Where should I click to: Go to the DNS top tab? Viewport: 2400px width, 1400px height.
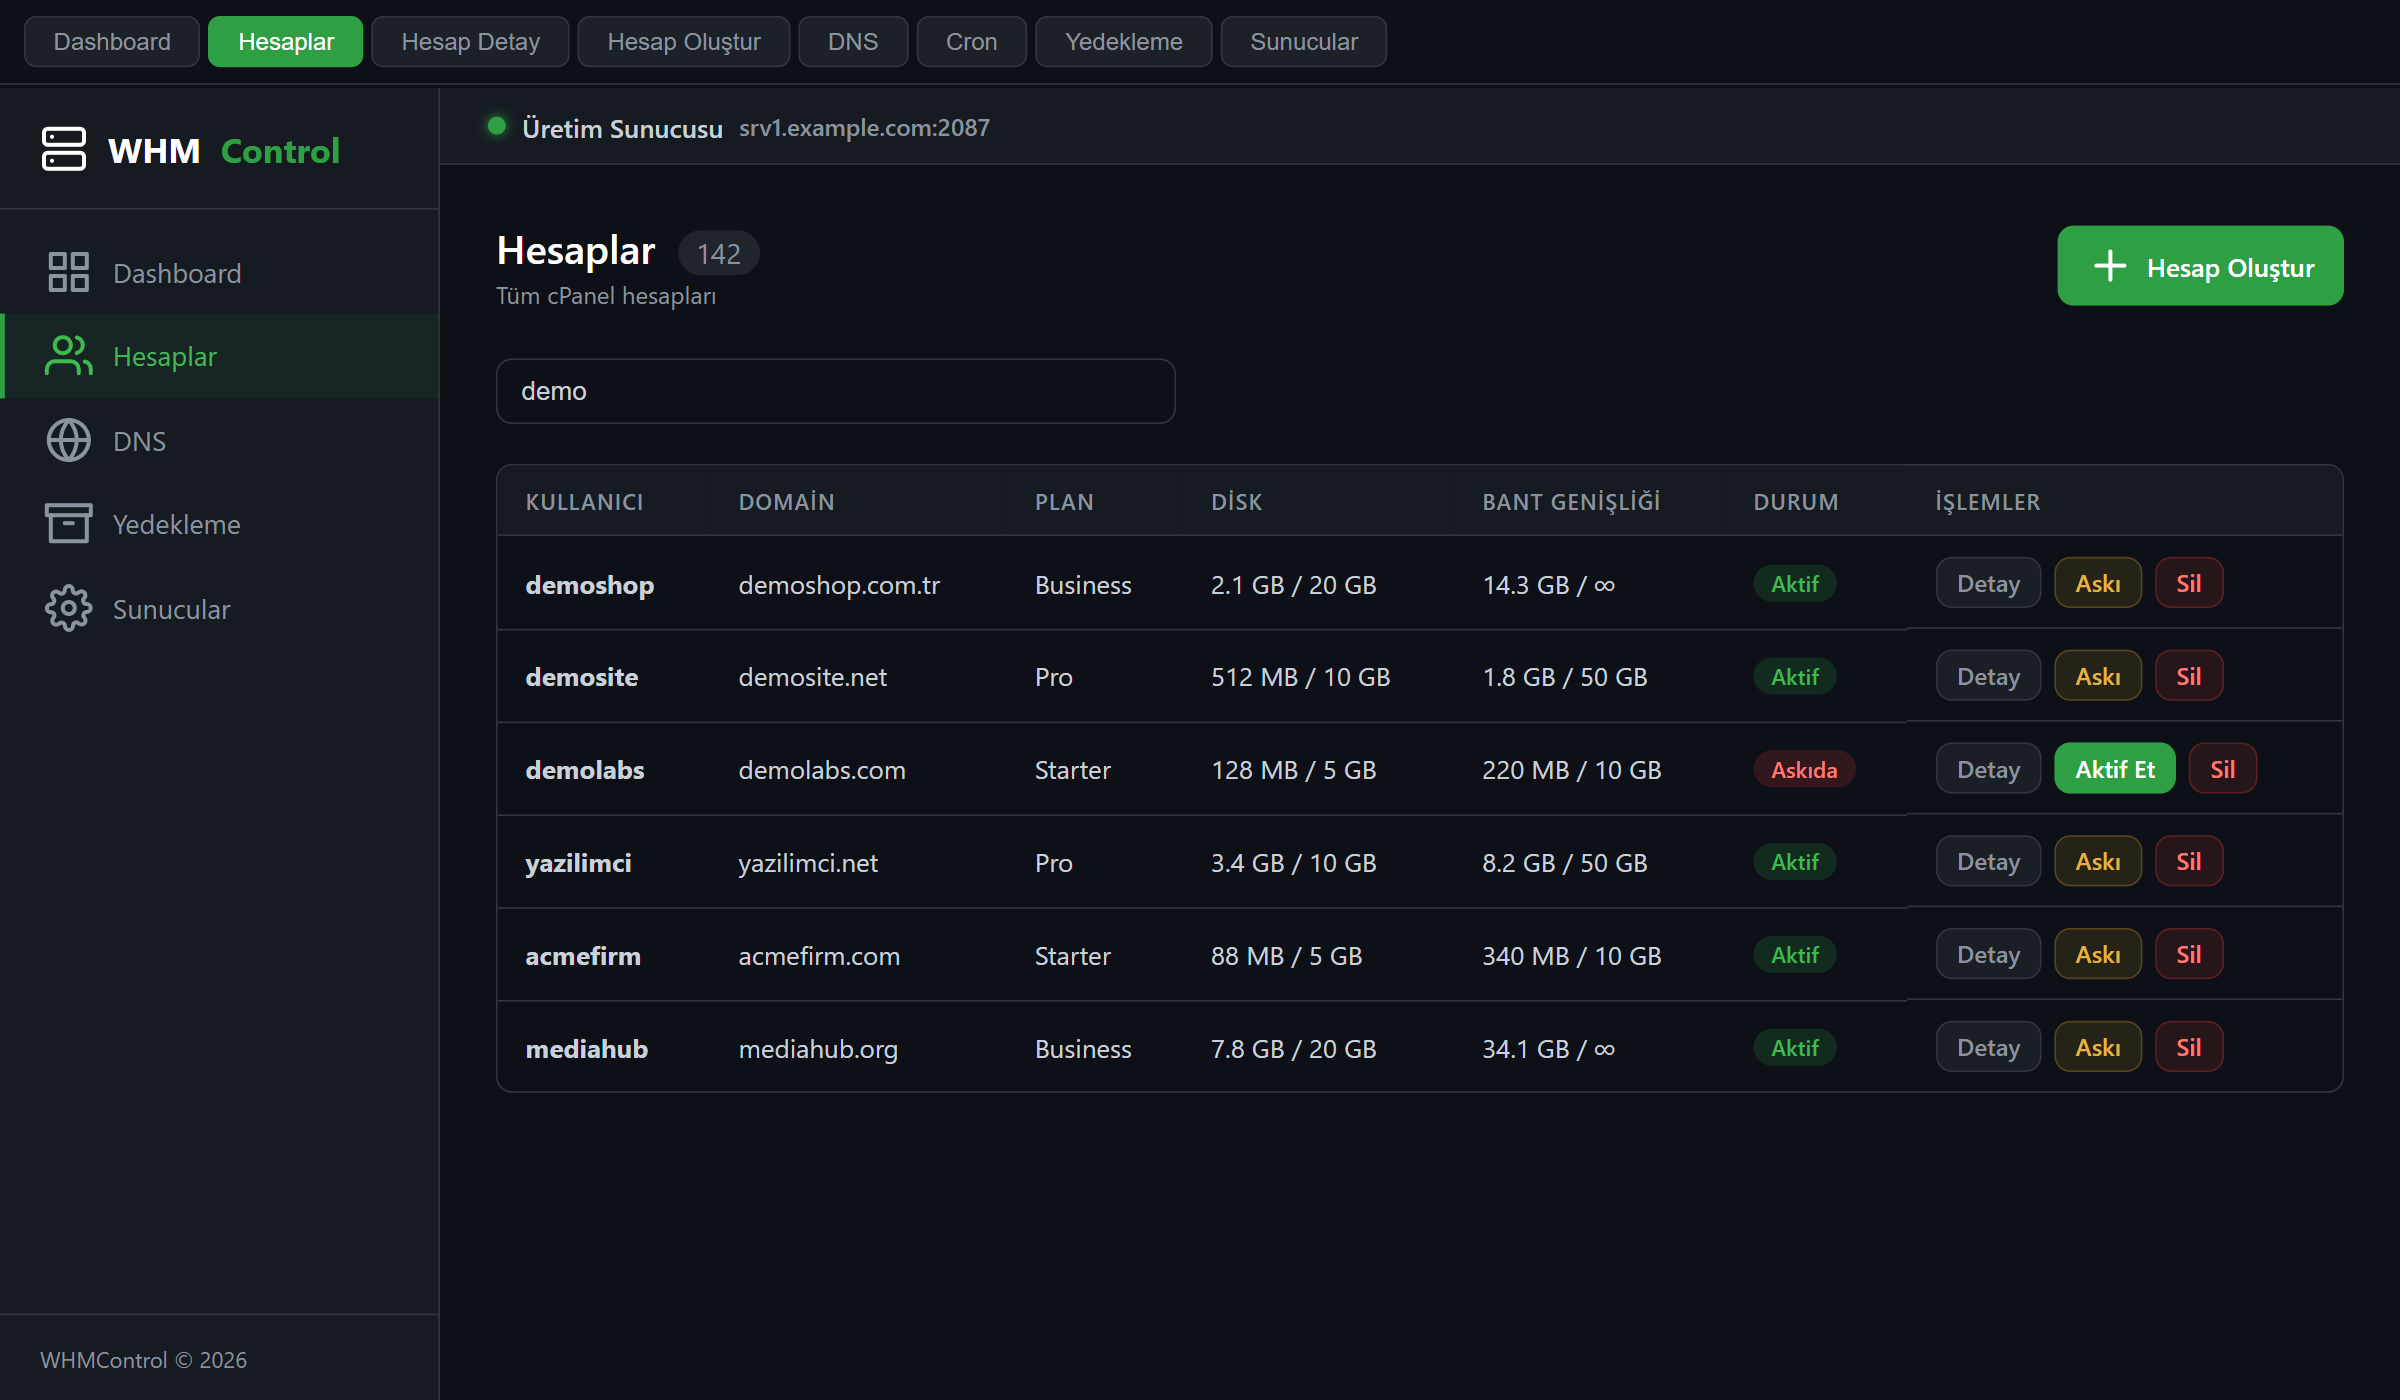tap(853, 41)
